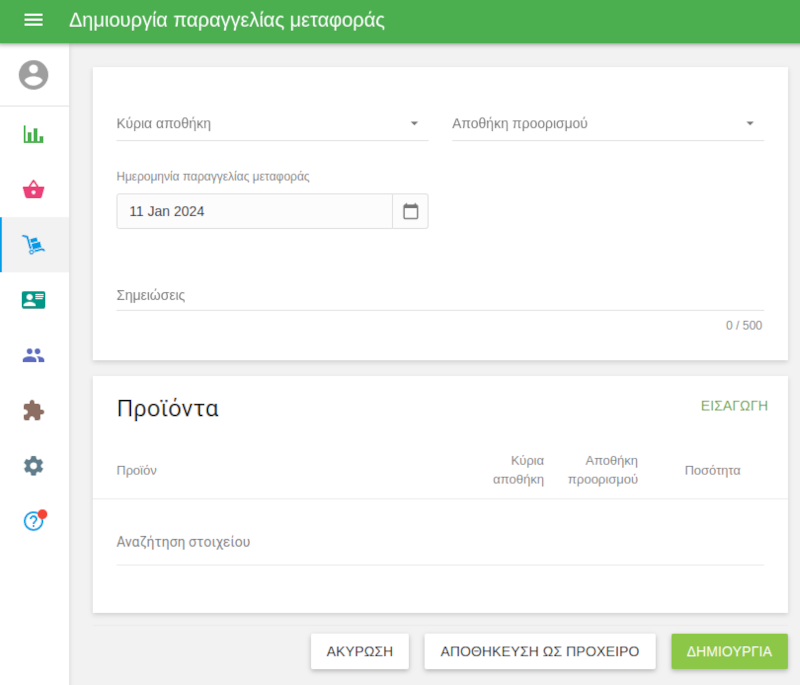
Task: Go to the bar chart dashboard
Action: (x=34, y=134)
